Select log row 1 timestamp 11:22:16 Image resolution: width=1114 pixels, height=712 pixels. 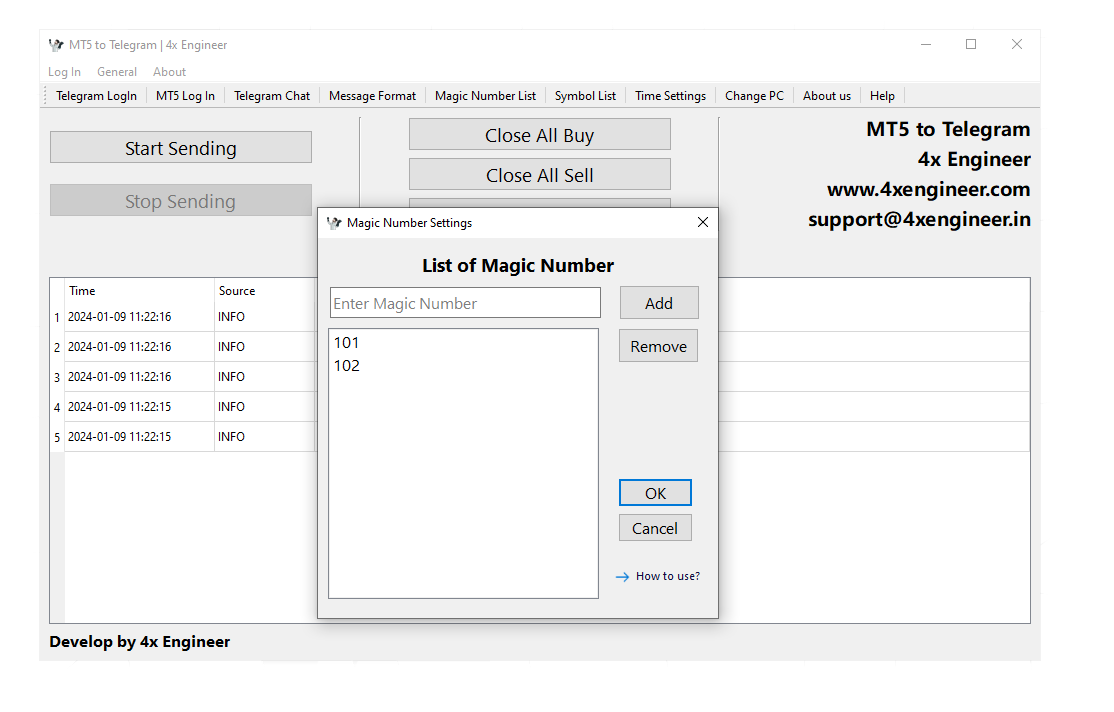pyautogui.click(x=119, y=317)
